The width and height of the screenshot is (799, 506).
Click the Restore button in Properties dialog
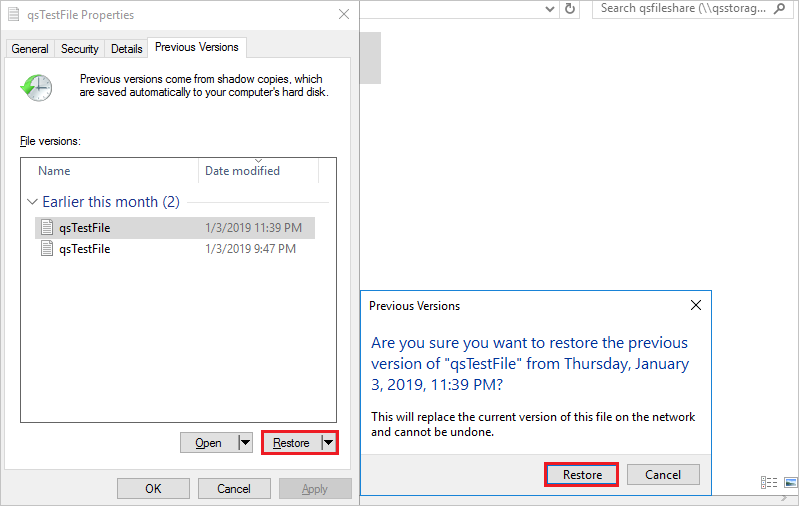click(x=292, y=443)
